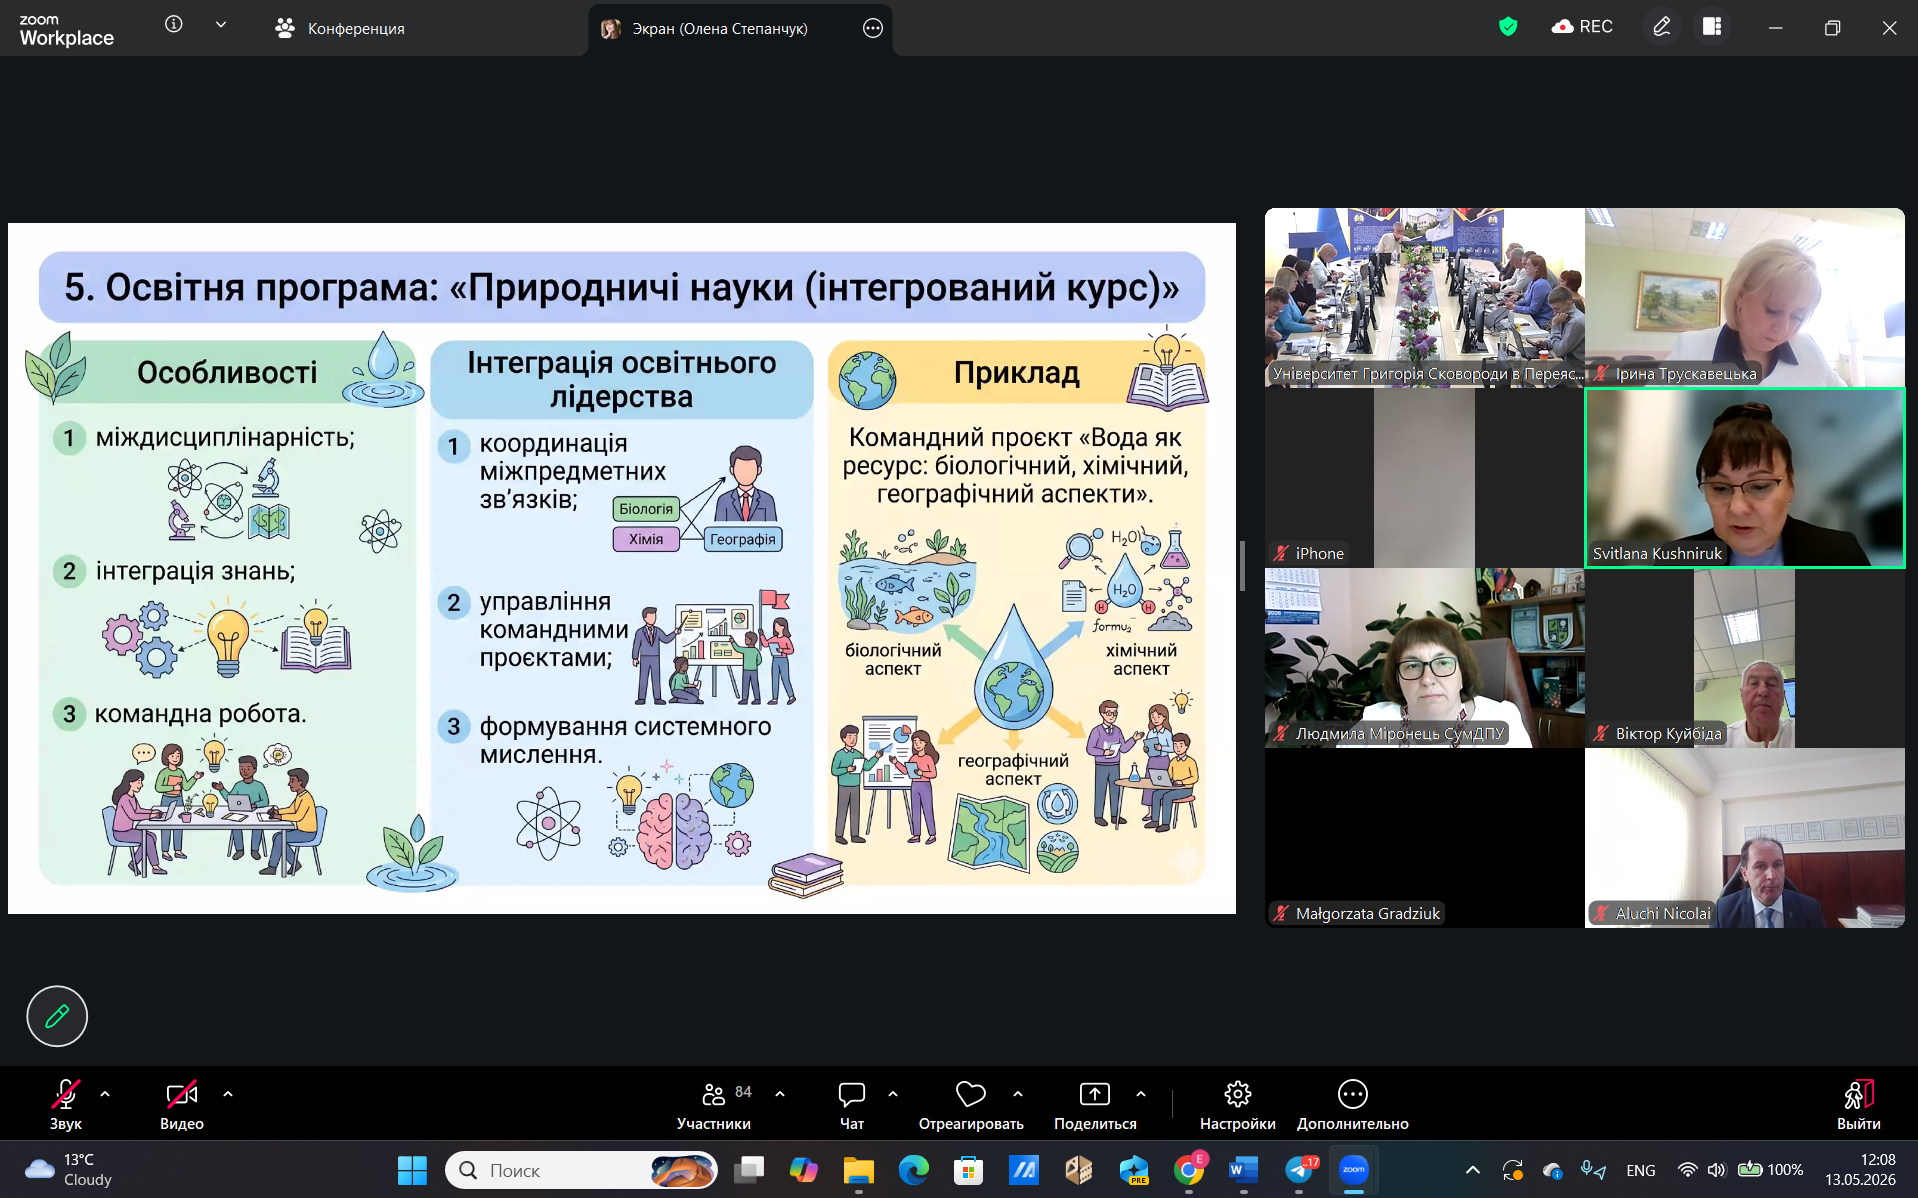Image resolution: width=1918 pixels, height=1198 pixels.
Task: Expand participants options arrow
Action: pos(780,1094)
